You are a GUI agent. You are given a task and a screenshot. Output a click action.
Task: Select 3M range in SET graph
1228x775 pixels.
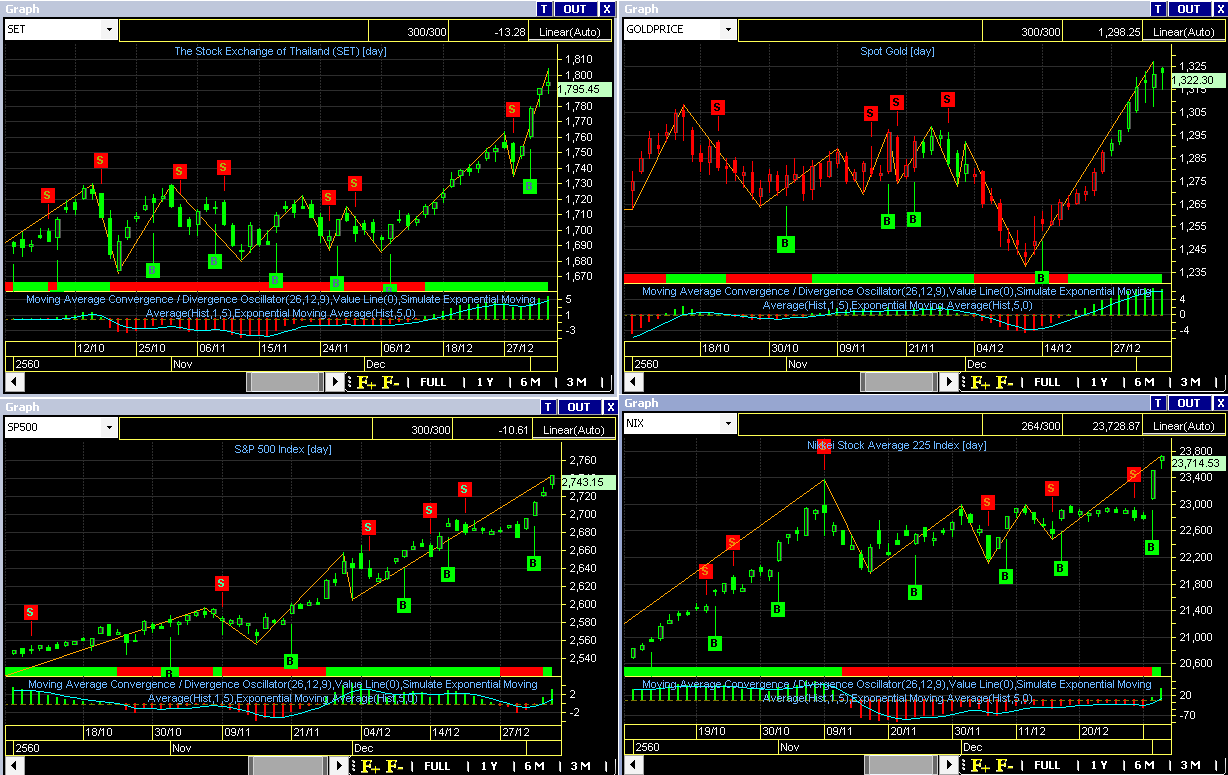click(577, 382)
